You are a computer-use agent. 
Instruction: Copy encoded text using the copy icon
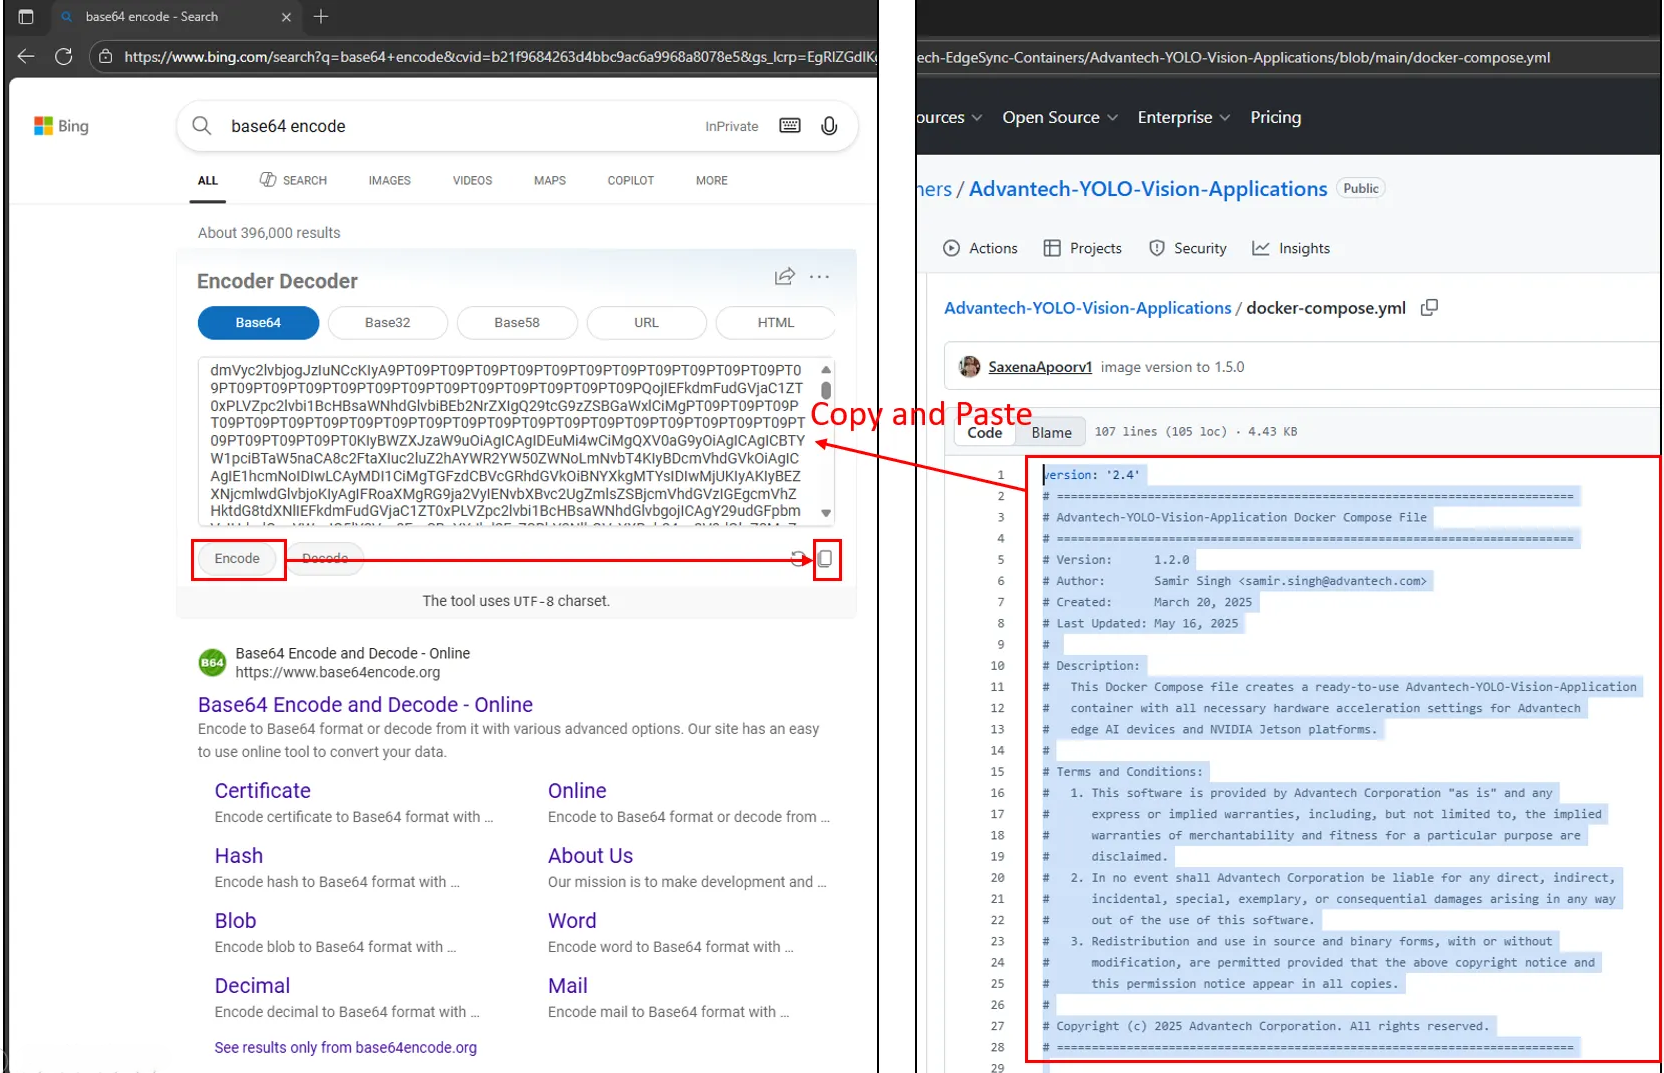826,559
